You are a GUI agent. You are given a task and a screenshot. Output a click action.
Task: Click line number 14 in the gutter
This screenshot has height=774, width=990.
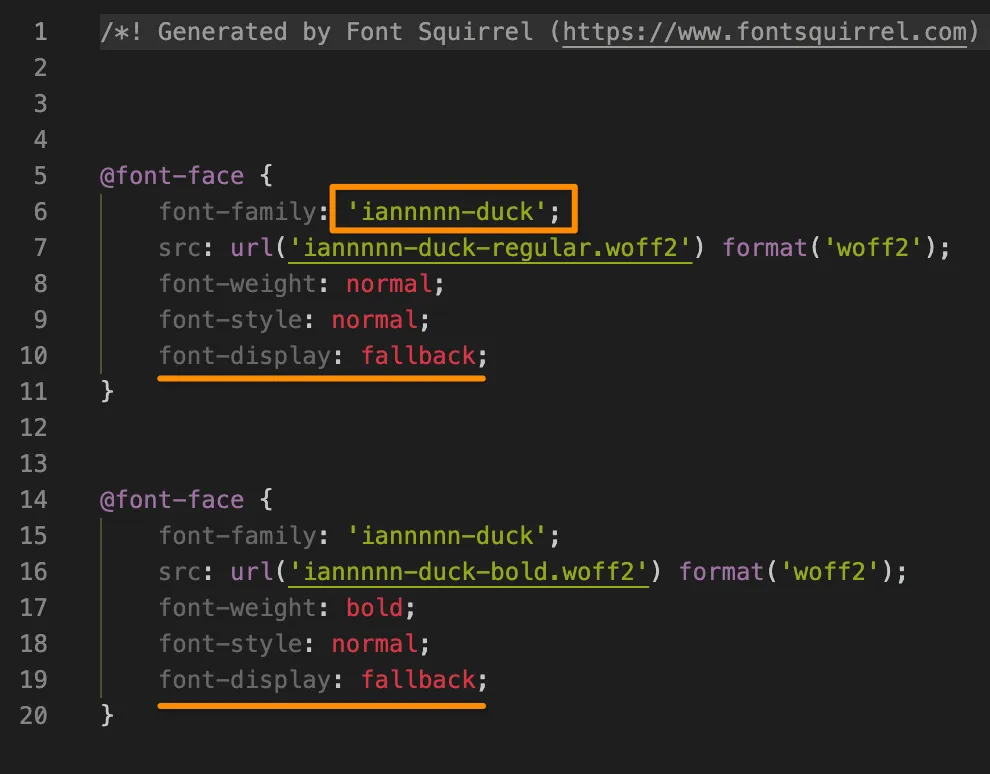33,499
